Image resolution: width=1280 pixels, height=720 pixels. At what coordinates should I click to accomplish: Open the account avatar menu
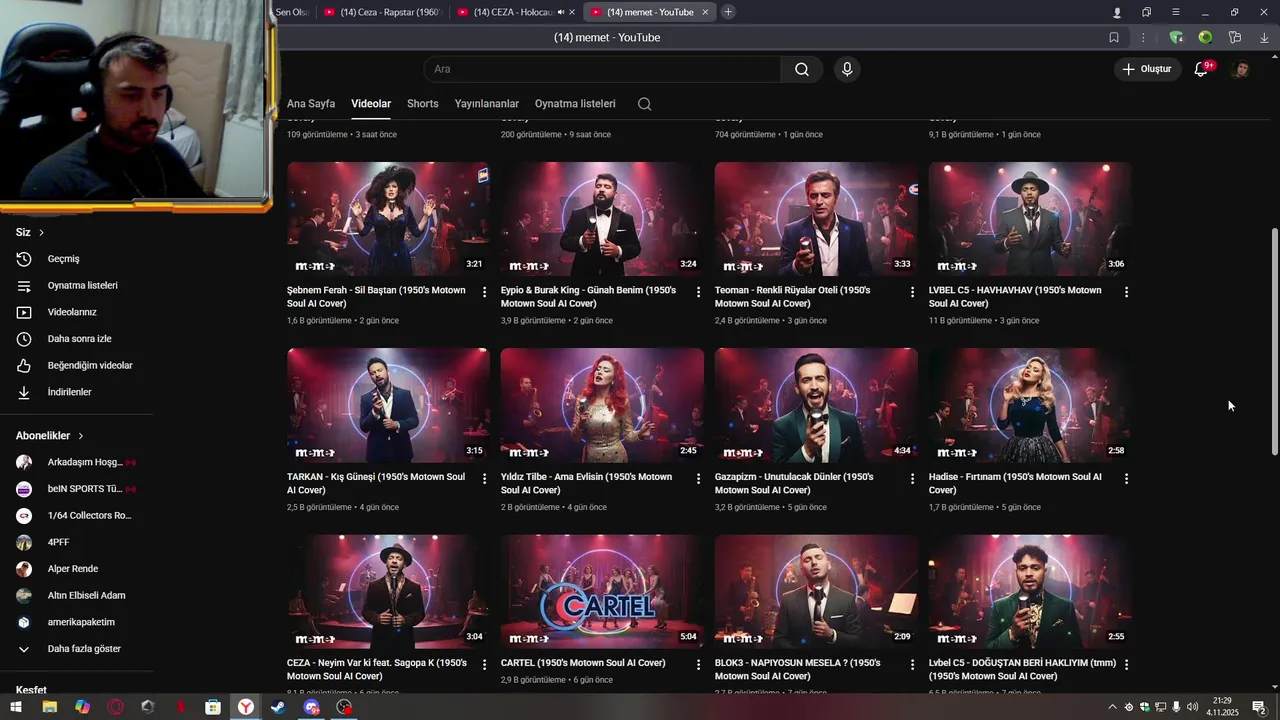tap(1240, 69)
